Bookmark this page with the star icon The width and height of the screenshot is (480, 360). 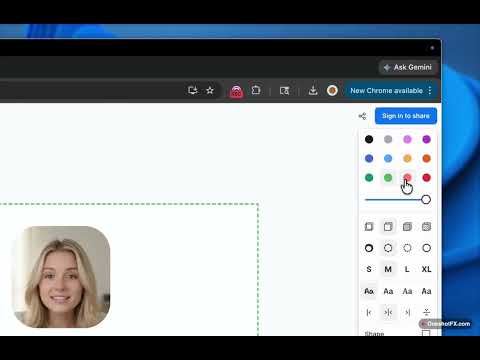210,90
